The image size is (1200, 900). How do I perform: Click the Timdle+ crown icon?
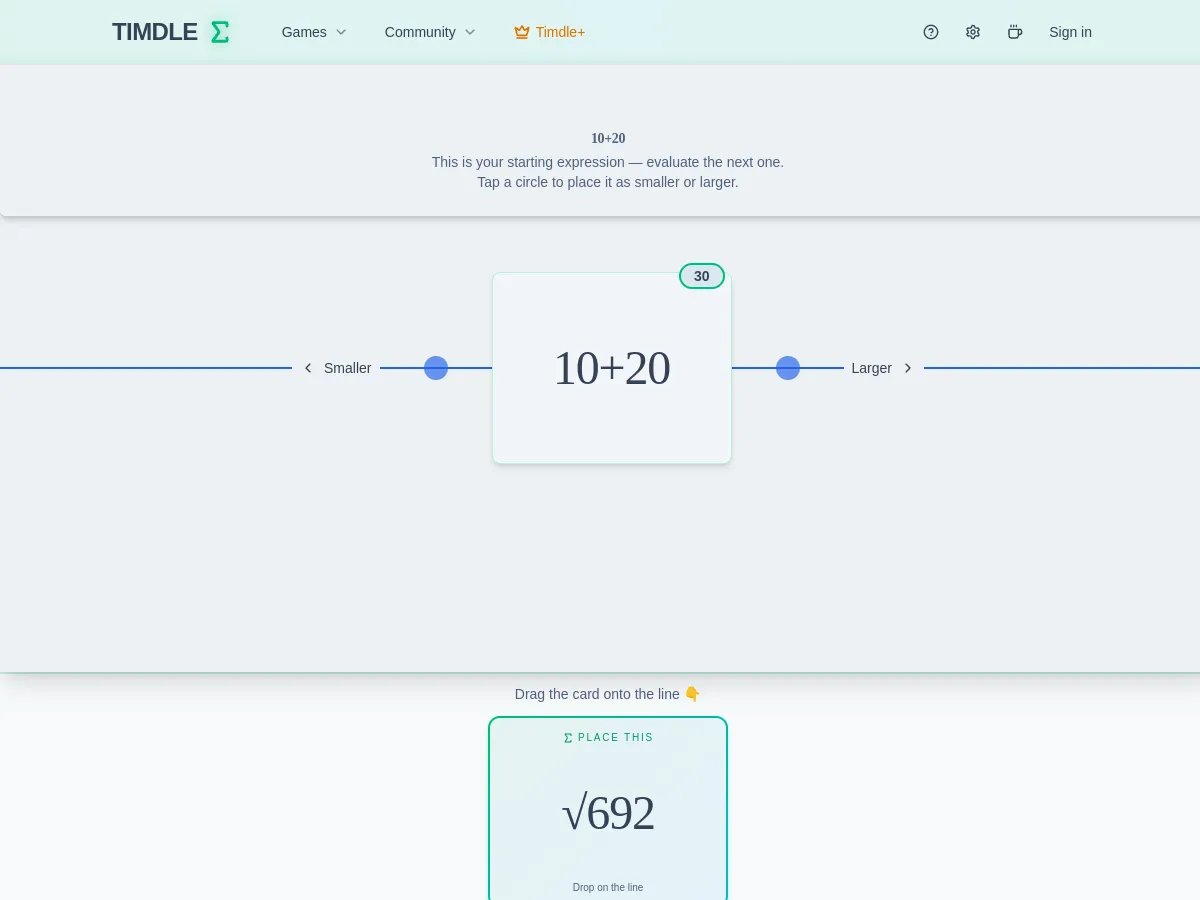[x=522, y=32]
